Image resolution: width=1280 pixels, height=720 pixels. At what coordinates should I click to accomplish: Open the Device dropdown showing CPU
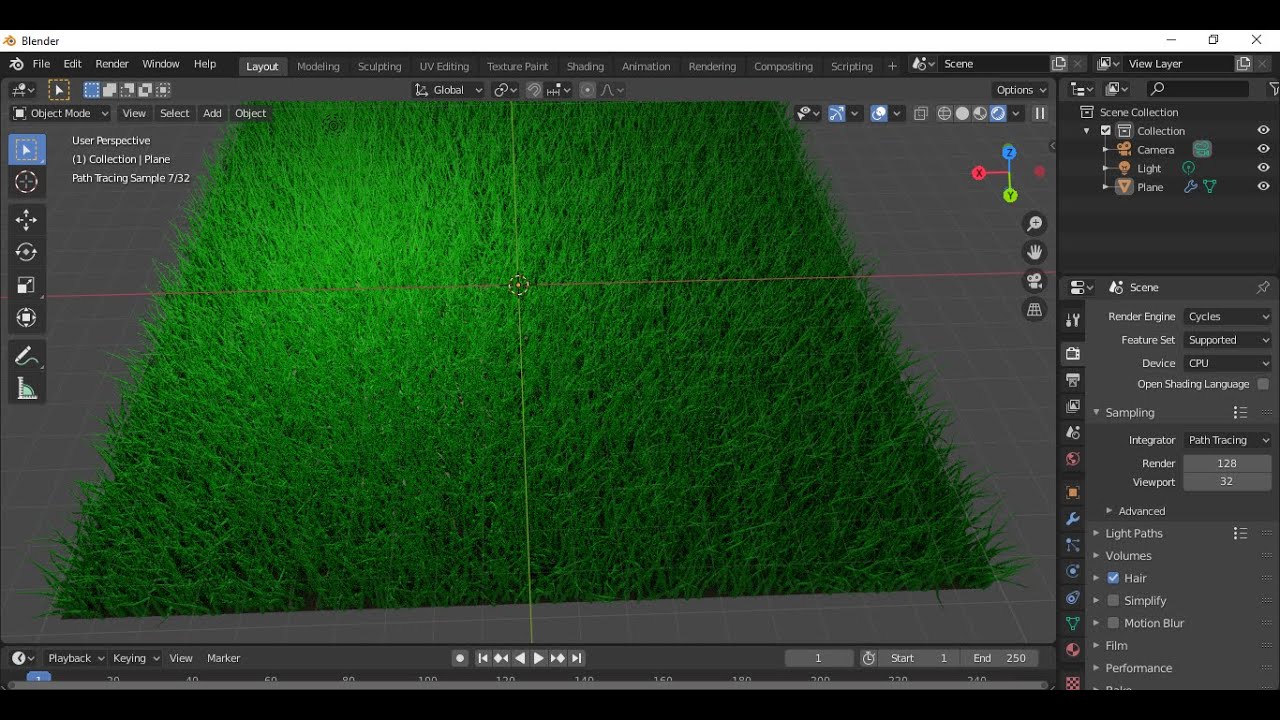(x=1228, y=363)
